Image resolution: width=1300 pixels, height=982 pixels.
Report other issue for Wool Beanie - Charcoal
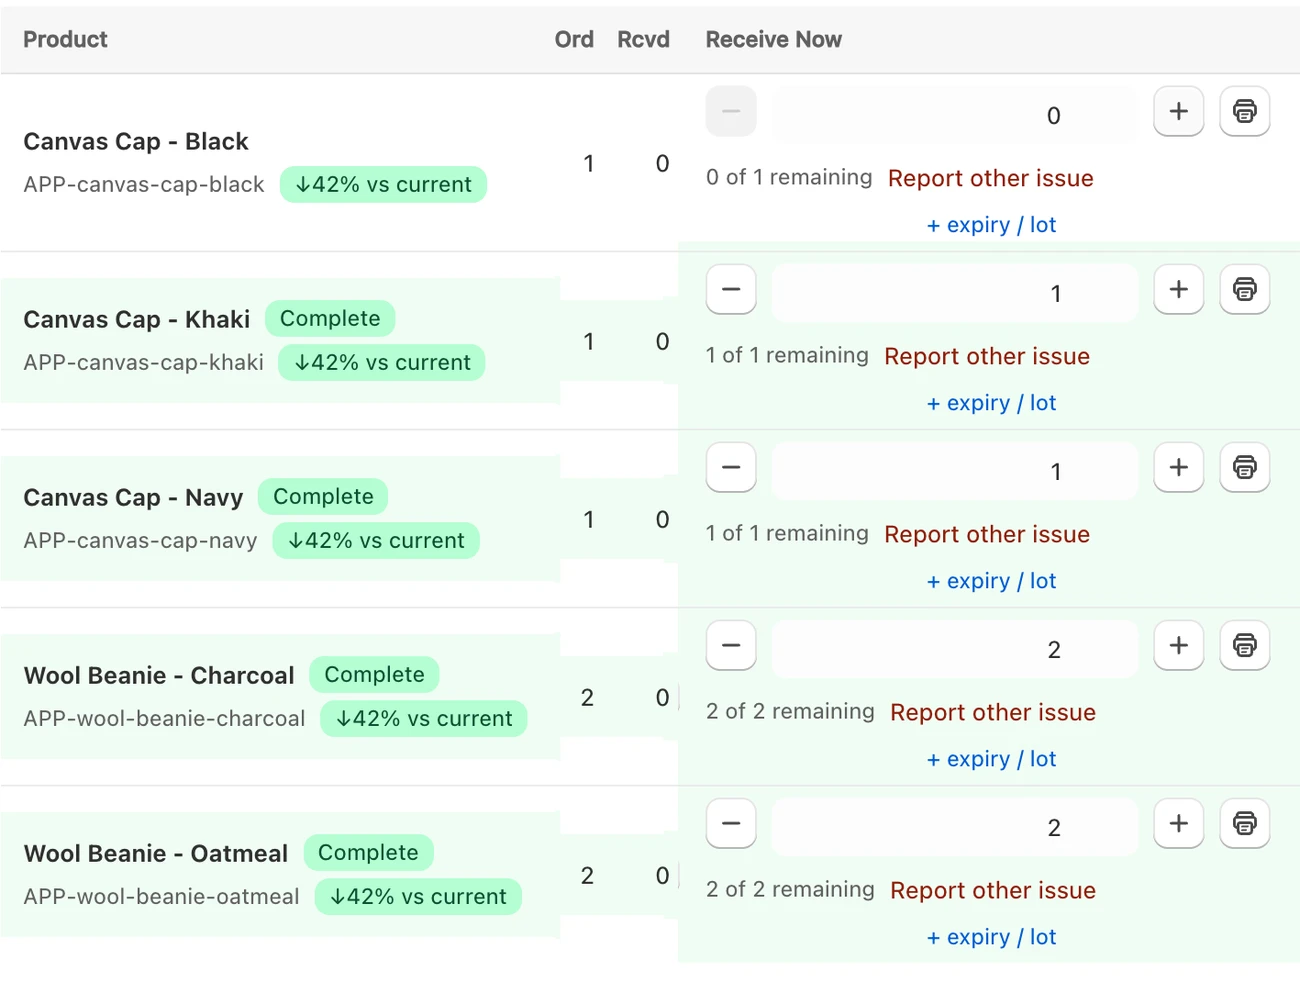tap(993, 712)
